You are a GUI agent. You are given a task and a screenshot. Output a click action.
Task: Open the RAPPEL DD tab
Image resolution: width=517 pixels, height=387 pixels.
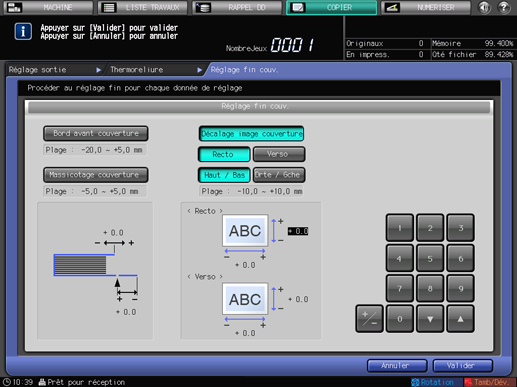click(x=237, y=7)
